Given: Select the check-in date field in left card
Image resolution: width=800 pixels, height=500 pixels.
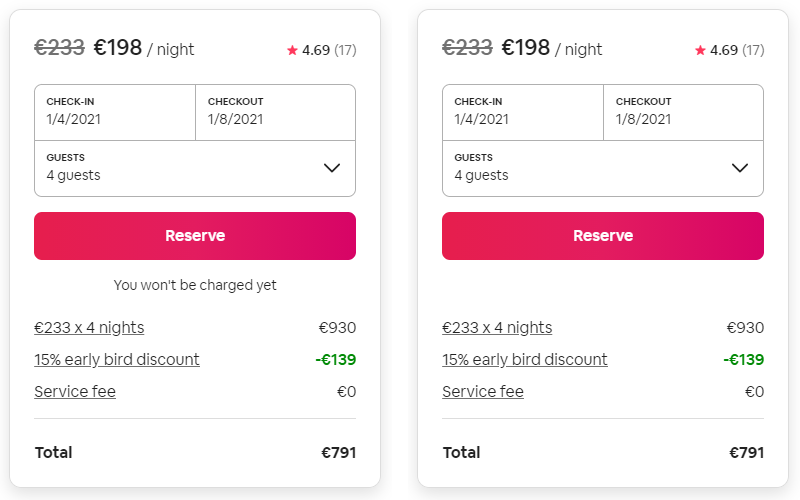Looking at the screenshot, I should (x=115, y=111).
